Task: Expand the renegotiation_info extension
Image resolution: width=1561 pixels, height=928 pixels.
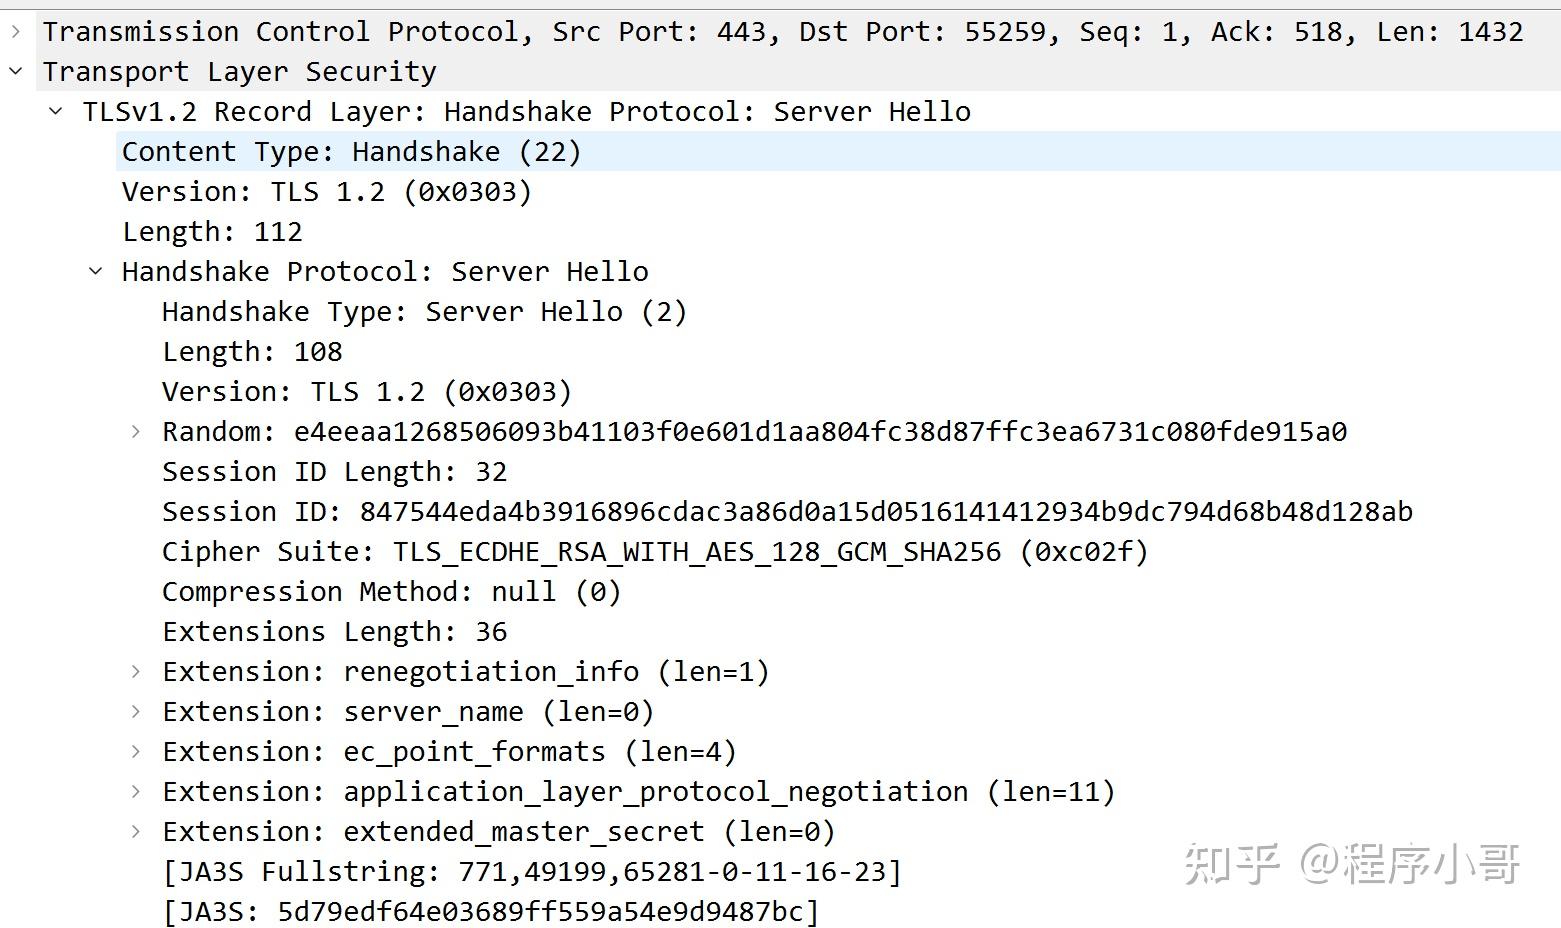Action: pos(136,672)
